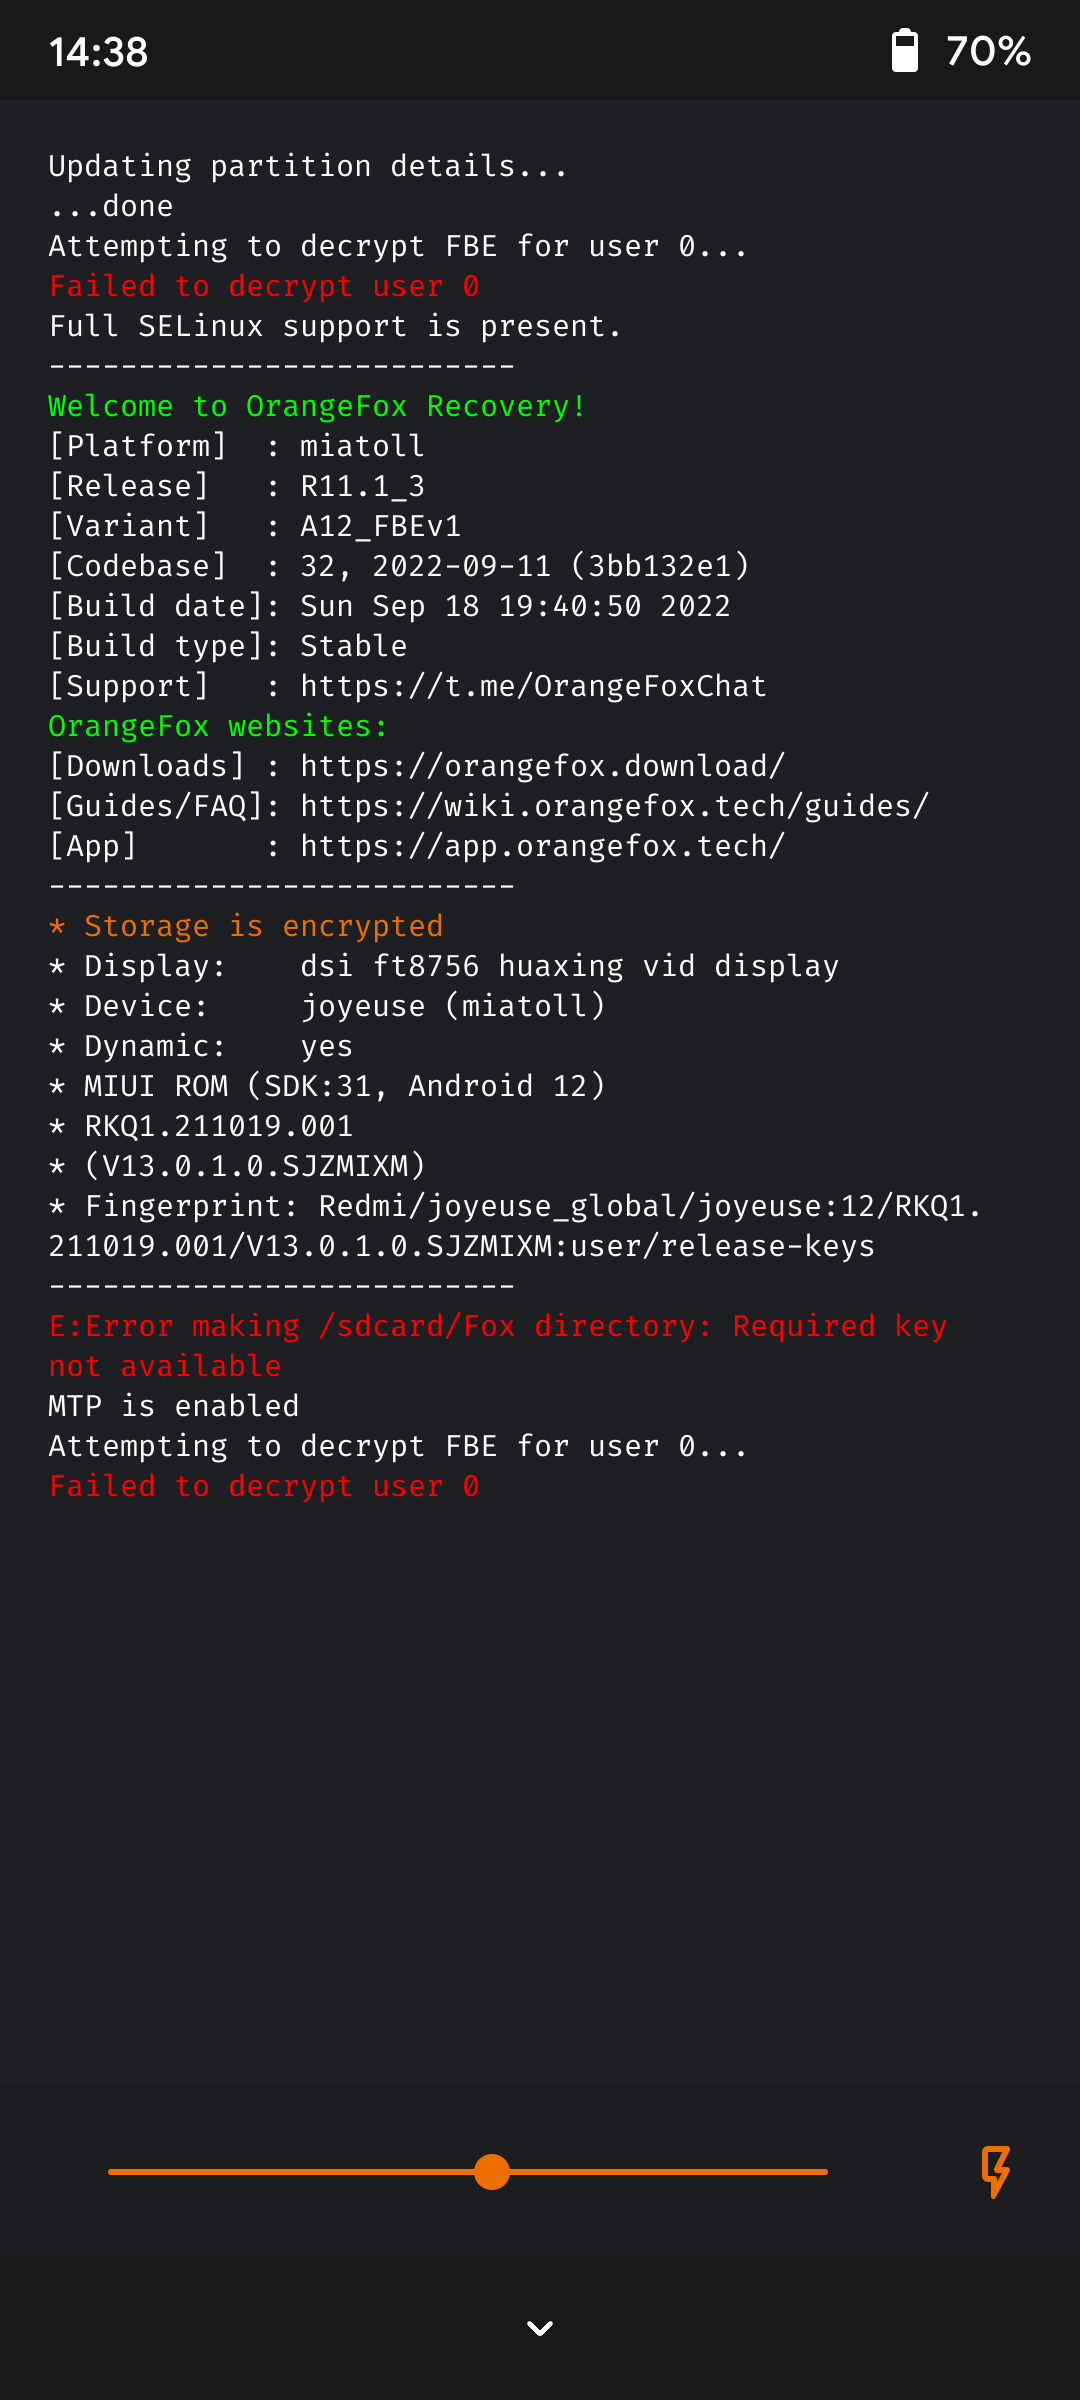
Task: Open the app.orangefox.tech link
Action: (x=542, y=846)
